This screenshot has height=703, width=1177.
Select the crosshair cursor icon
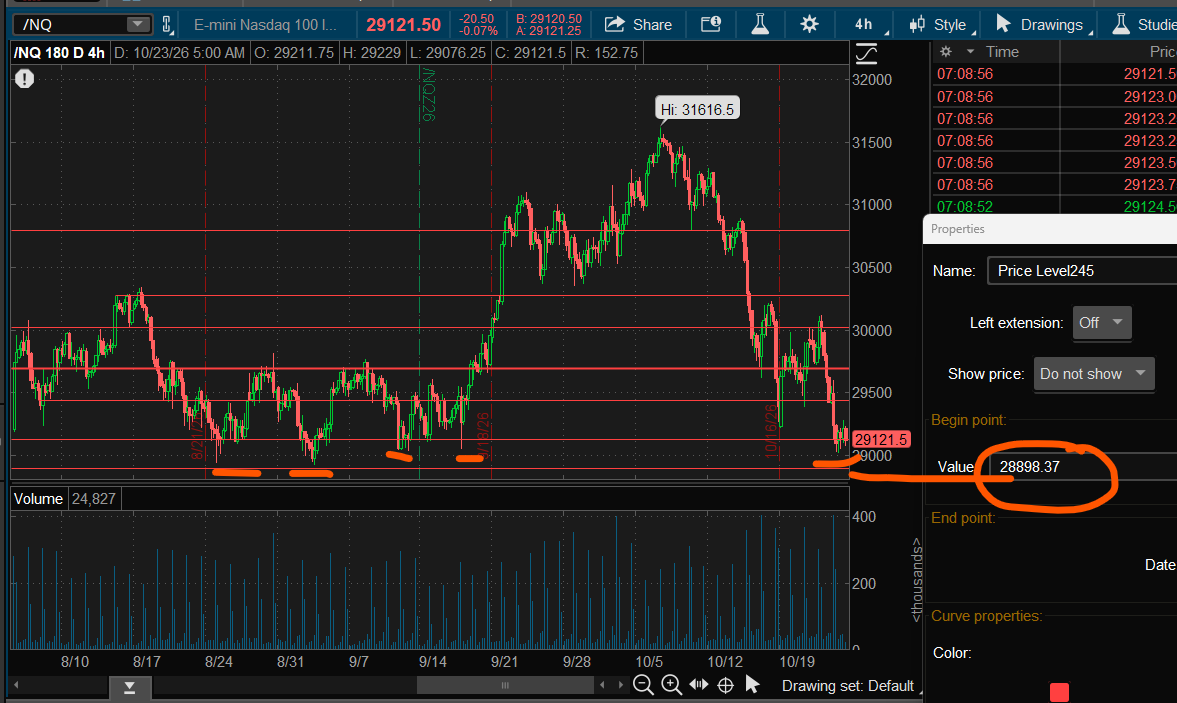726,685
